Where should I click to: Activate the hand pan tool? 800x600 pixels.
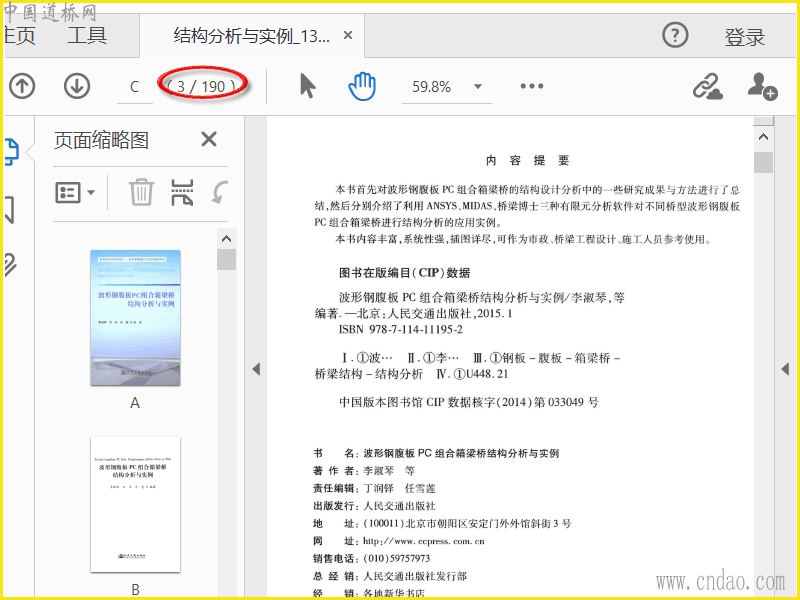coord(362,86)
